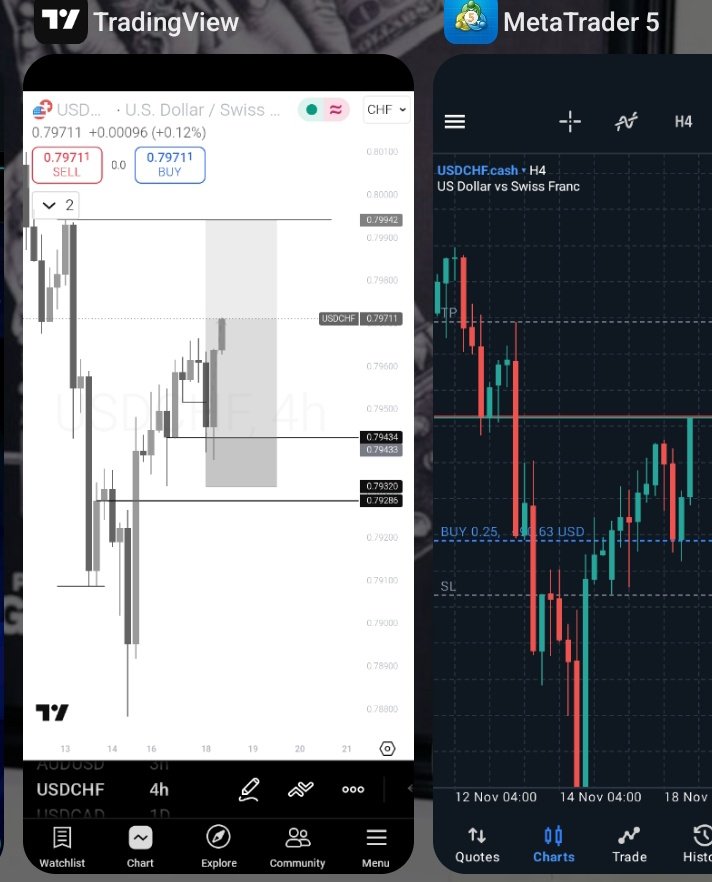Open the CHF currency dropdown

click(x=386, y=110)
